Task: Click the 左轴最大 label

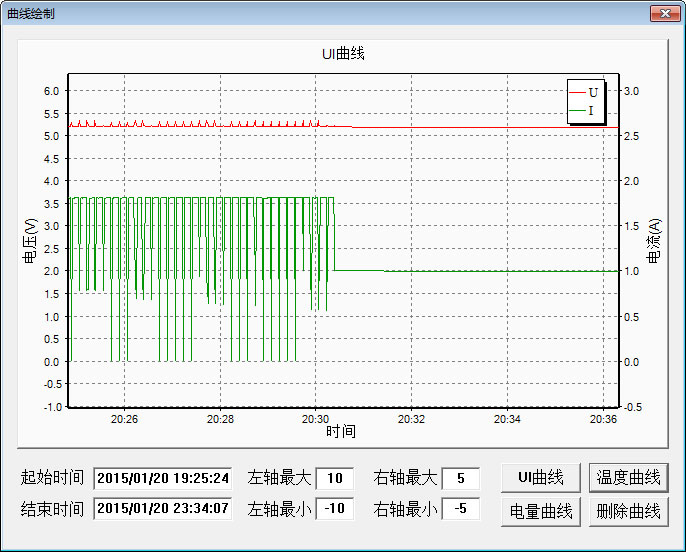Action: [x=279, y=477]
